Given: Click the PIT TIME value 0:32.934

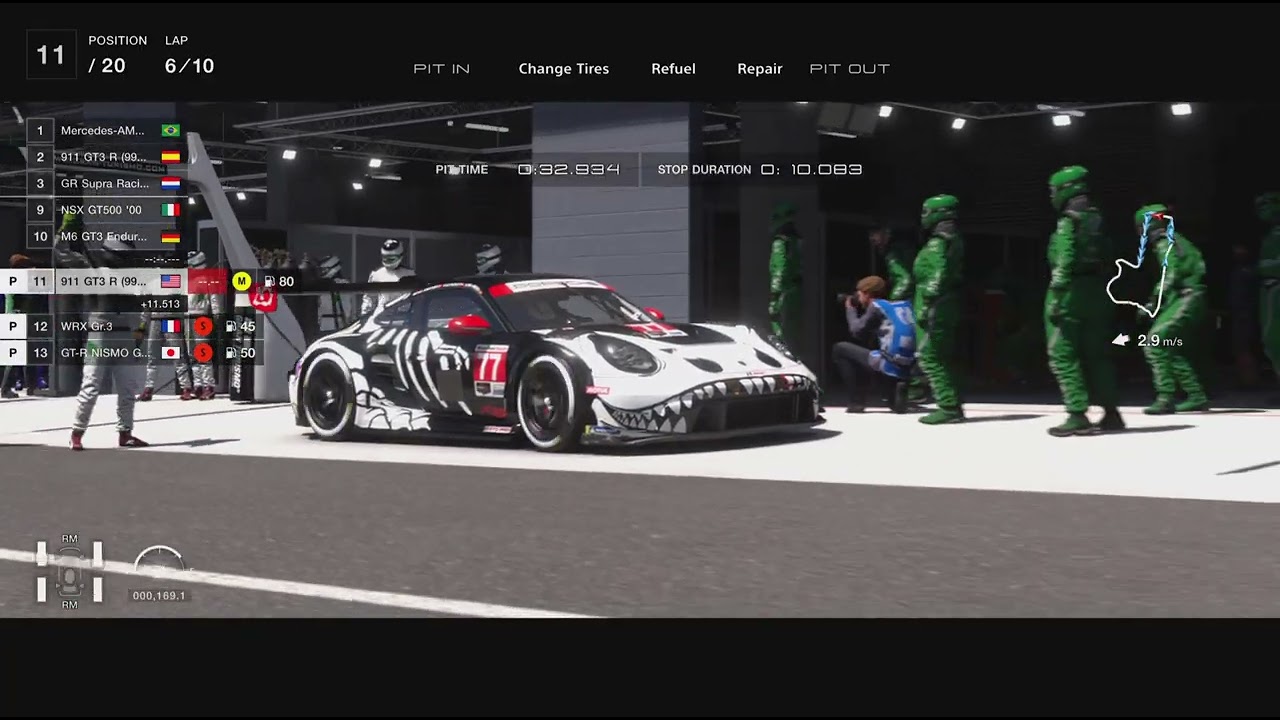Looking at the screenshot, I should click(x=569, y=170).
